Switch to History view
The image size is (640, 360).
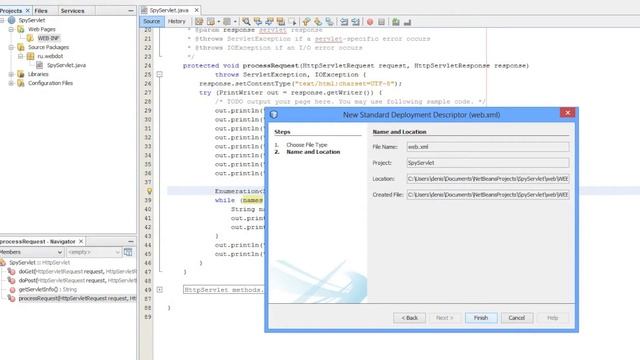click(x=177, y=21)
